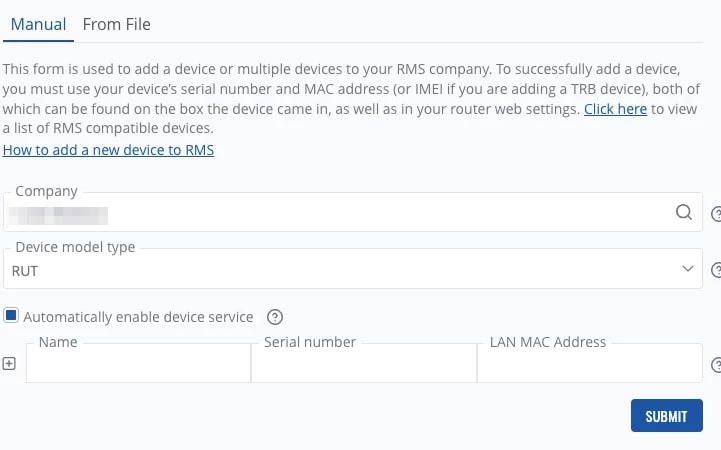Viewport: 721px width, 450px height.
Task: Click the help icon beside the Company field
Action: coord(716,214)
